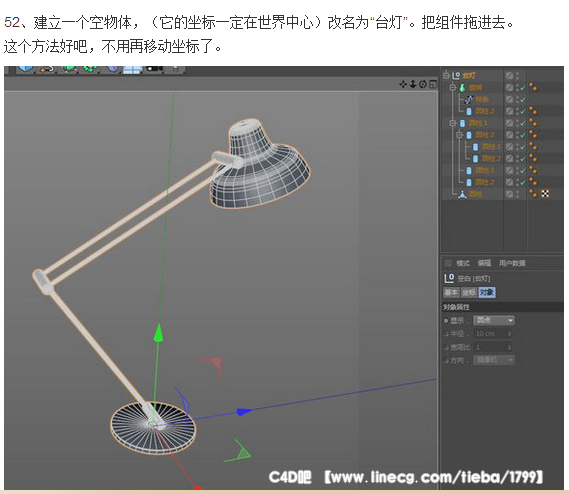The width and height of the screenshot is (569, 494).
Task: Open the 编辑 menu in attributes
Action: click(x=484, y=263)
